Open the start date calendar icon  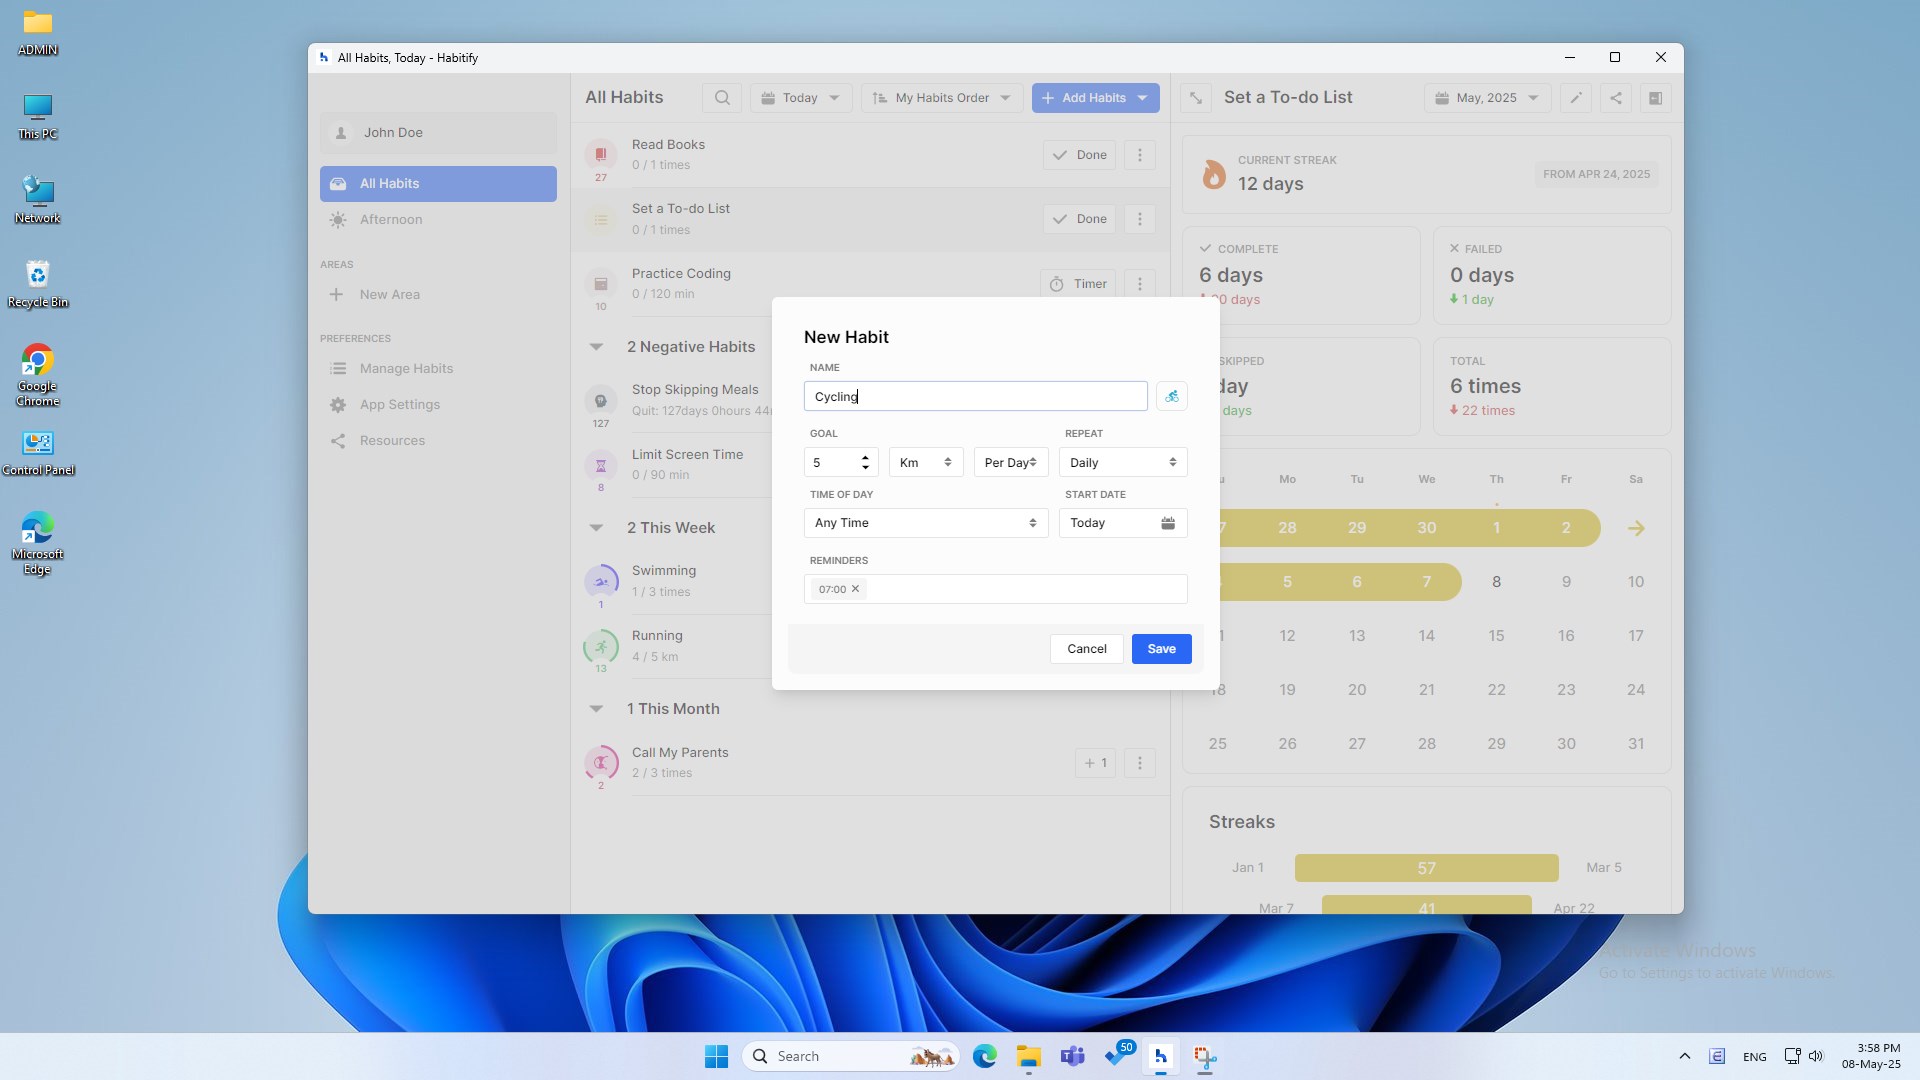pyautogui.click(x=1167, y=523)
